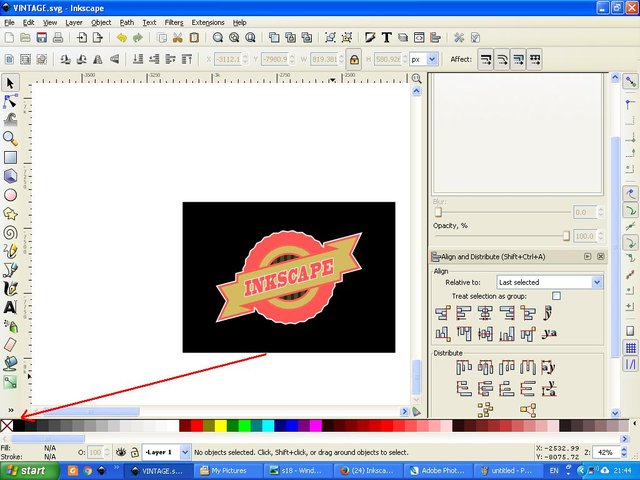Click the Print document icon
This screenshot has width=640, height=480.
58,38
